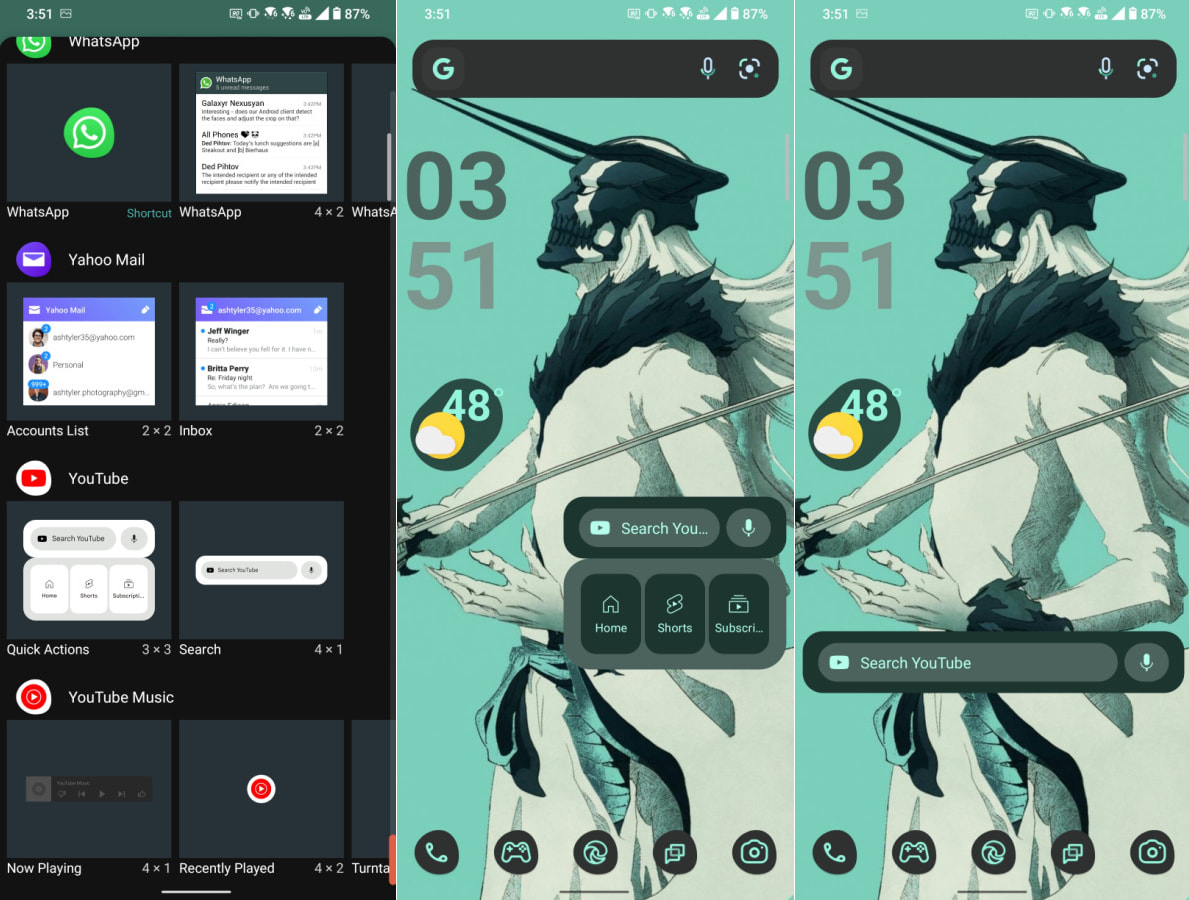Tap the Yahoo Mail app icon header
The width and height of the screenshot is (1189, 900).
click(33, 260)
